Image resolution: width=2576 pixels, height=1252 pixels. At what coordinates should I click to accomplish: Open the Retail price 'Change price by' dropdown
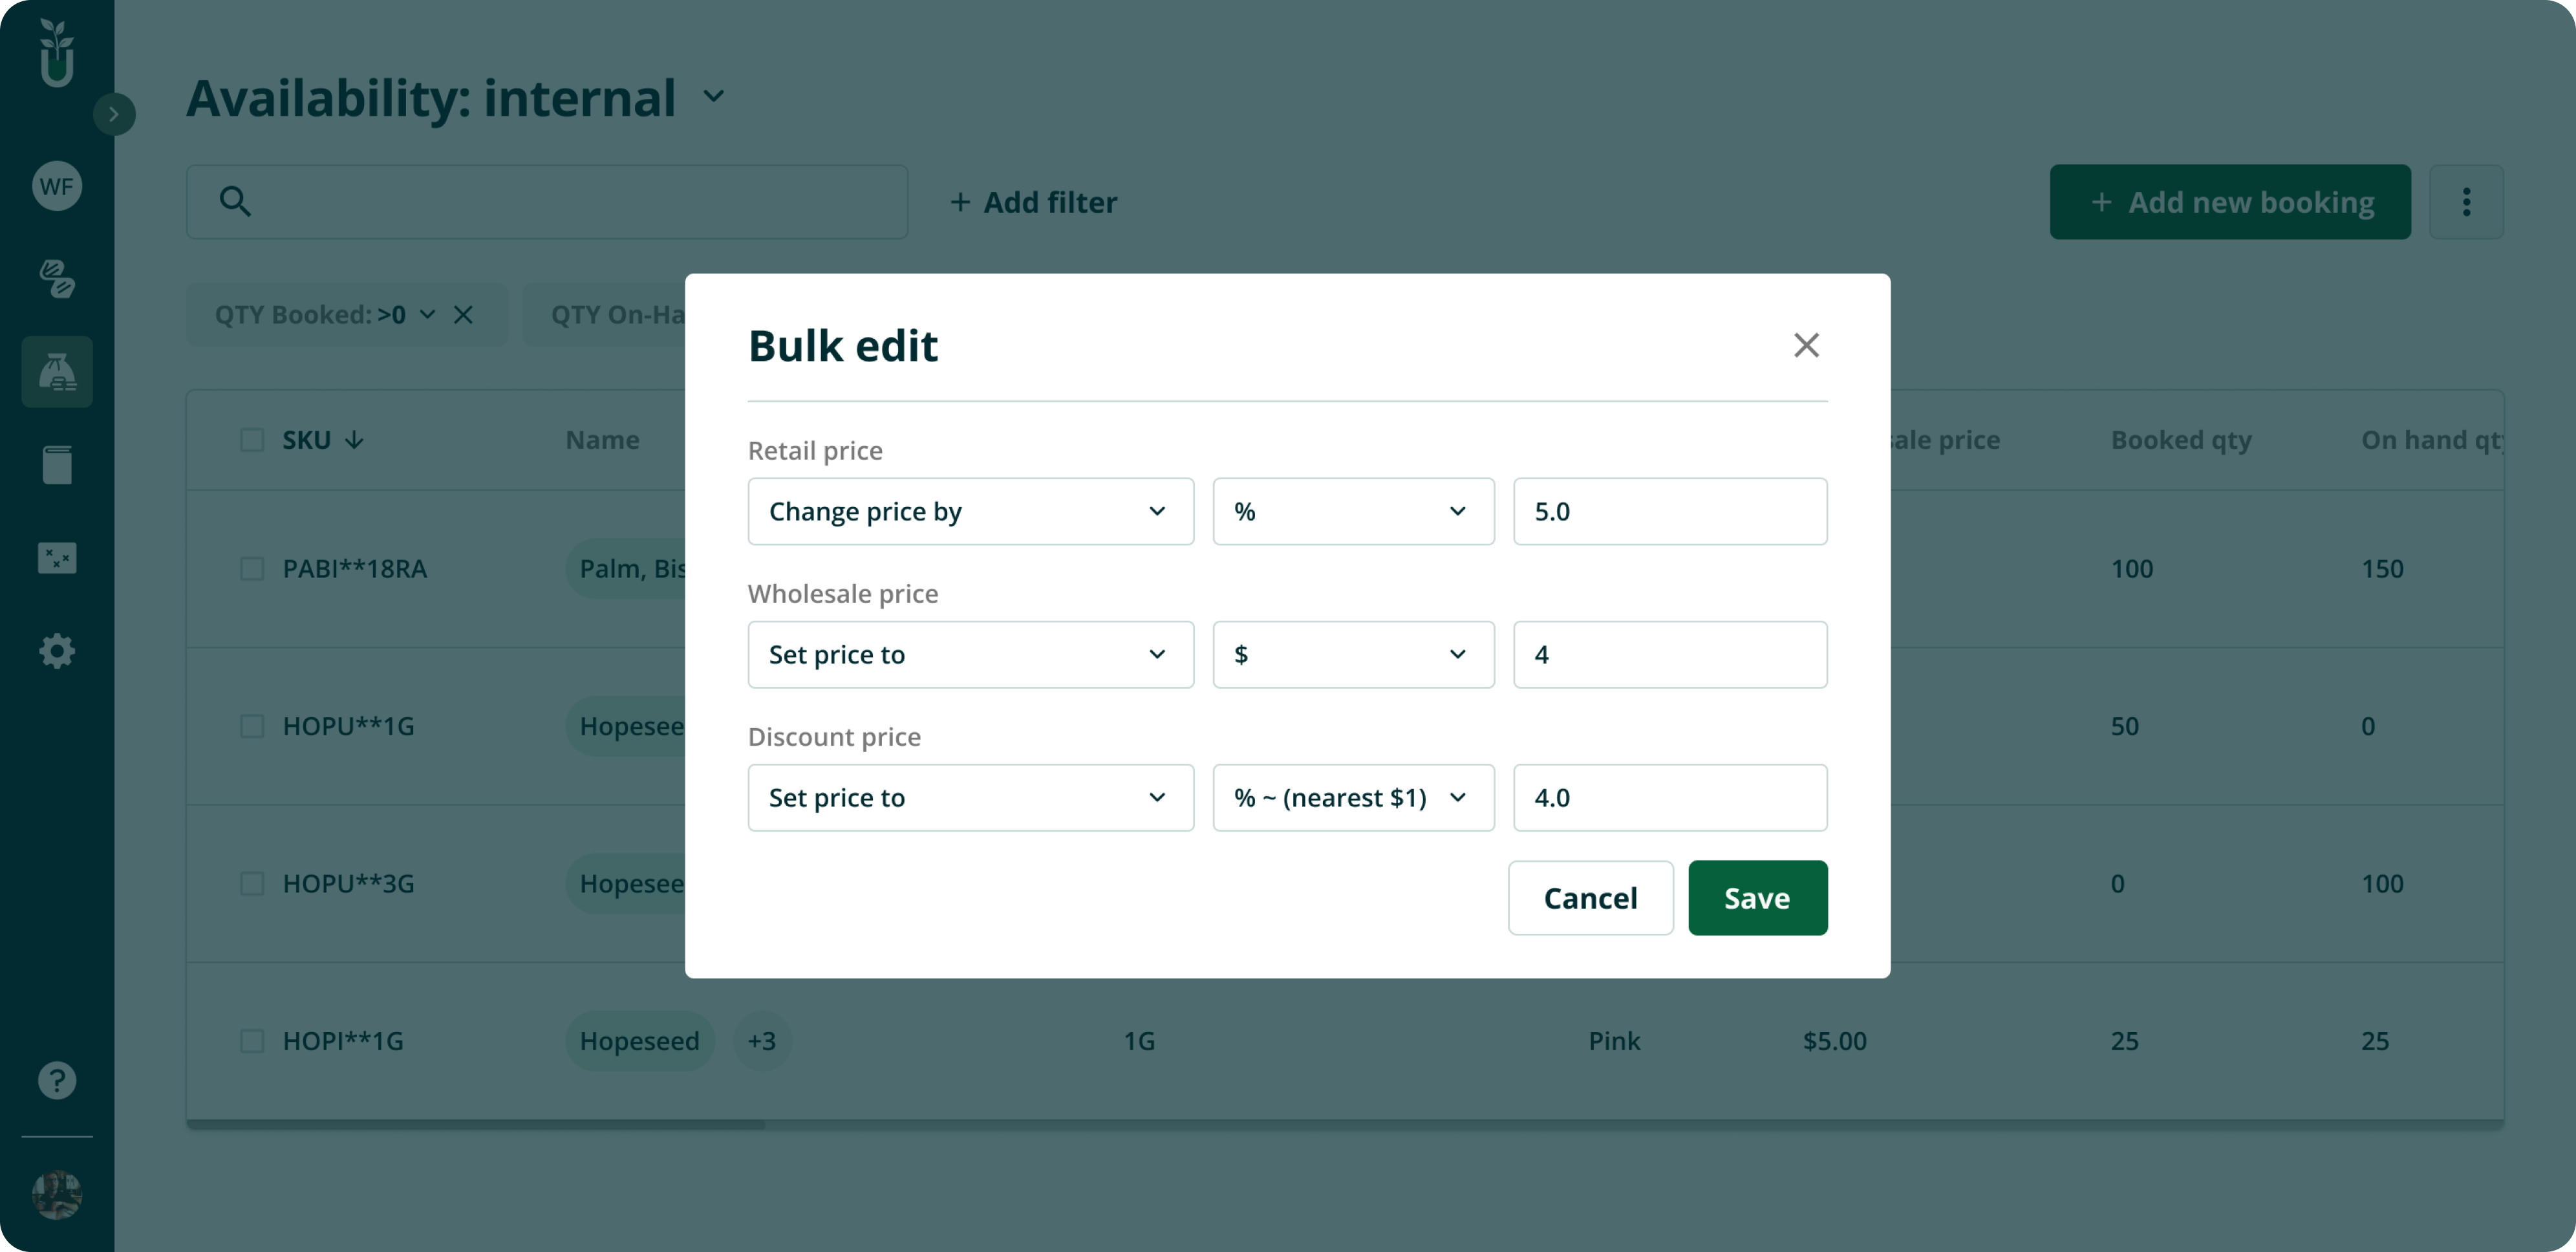969,511
